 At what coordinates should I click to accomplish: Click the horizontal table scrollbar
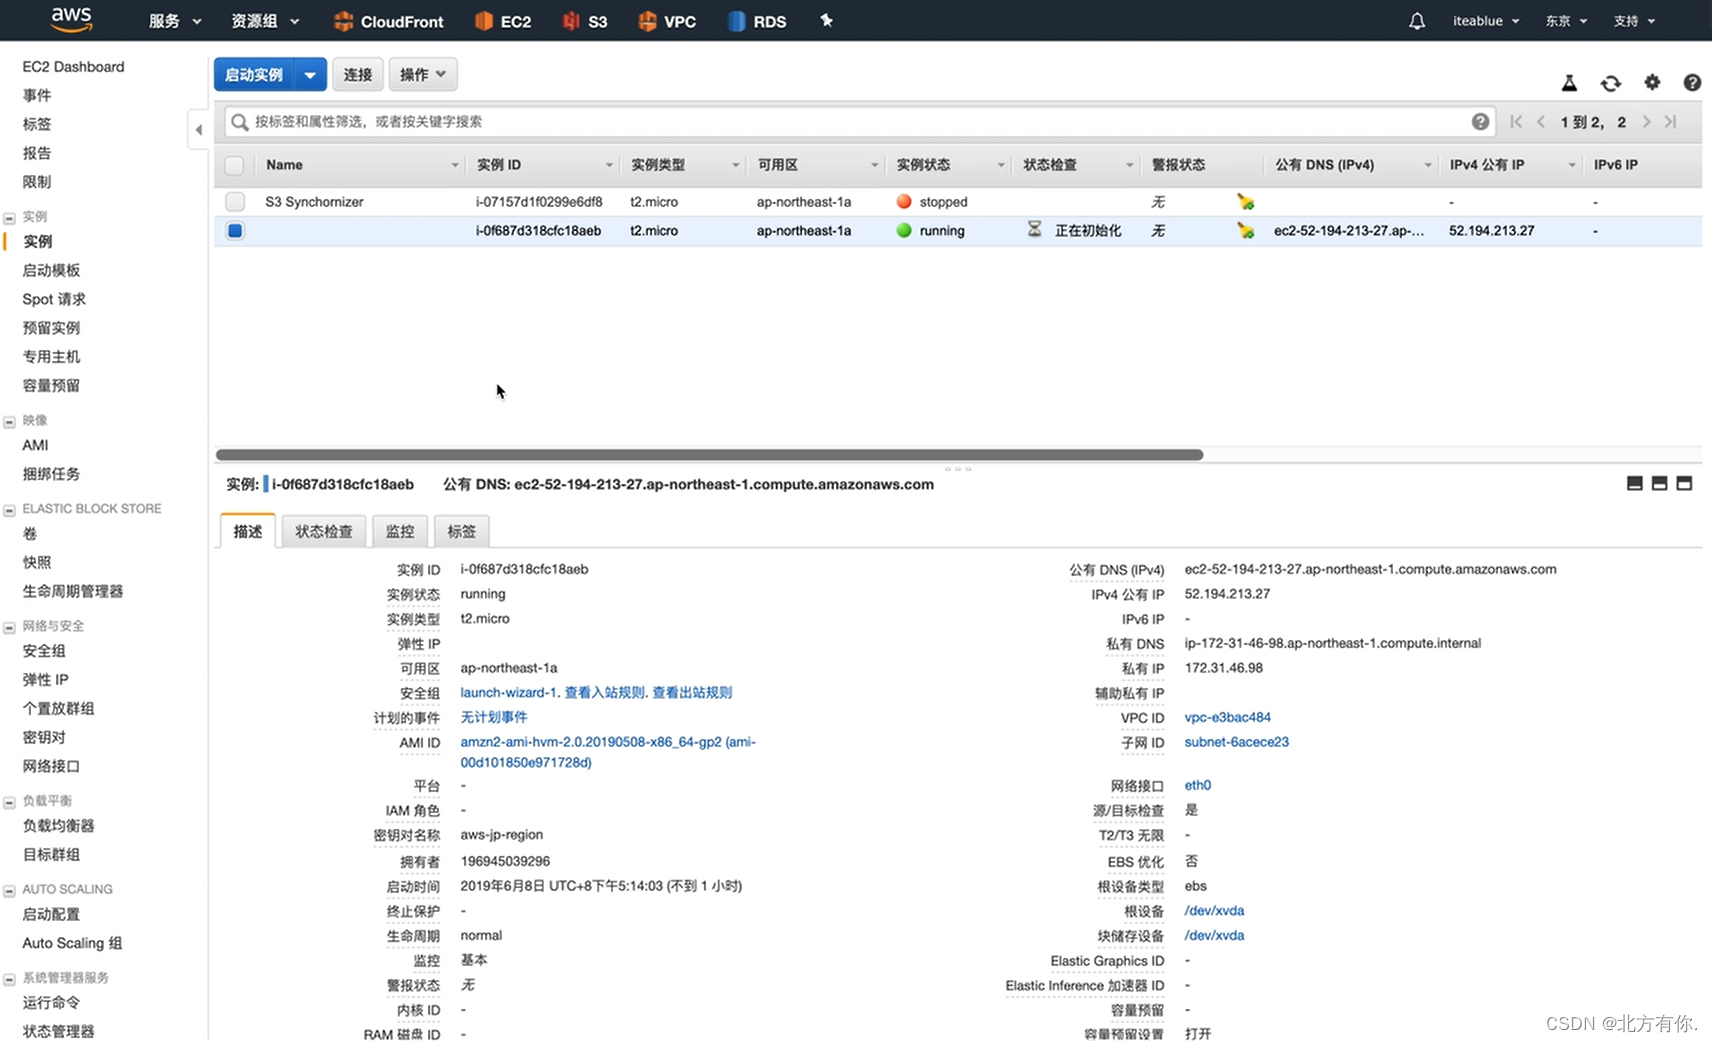pos(709,455)
